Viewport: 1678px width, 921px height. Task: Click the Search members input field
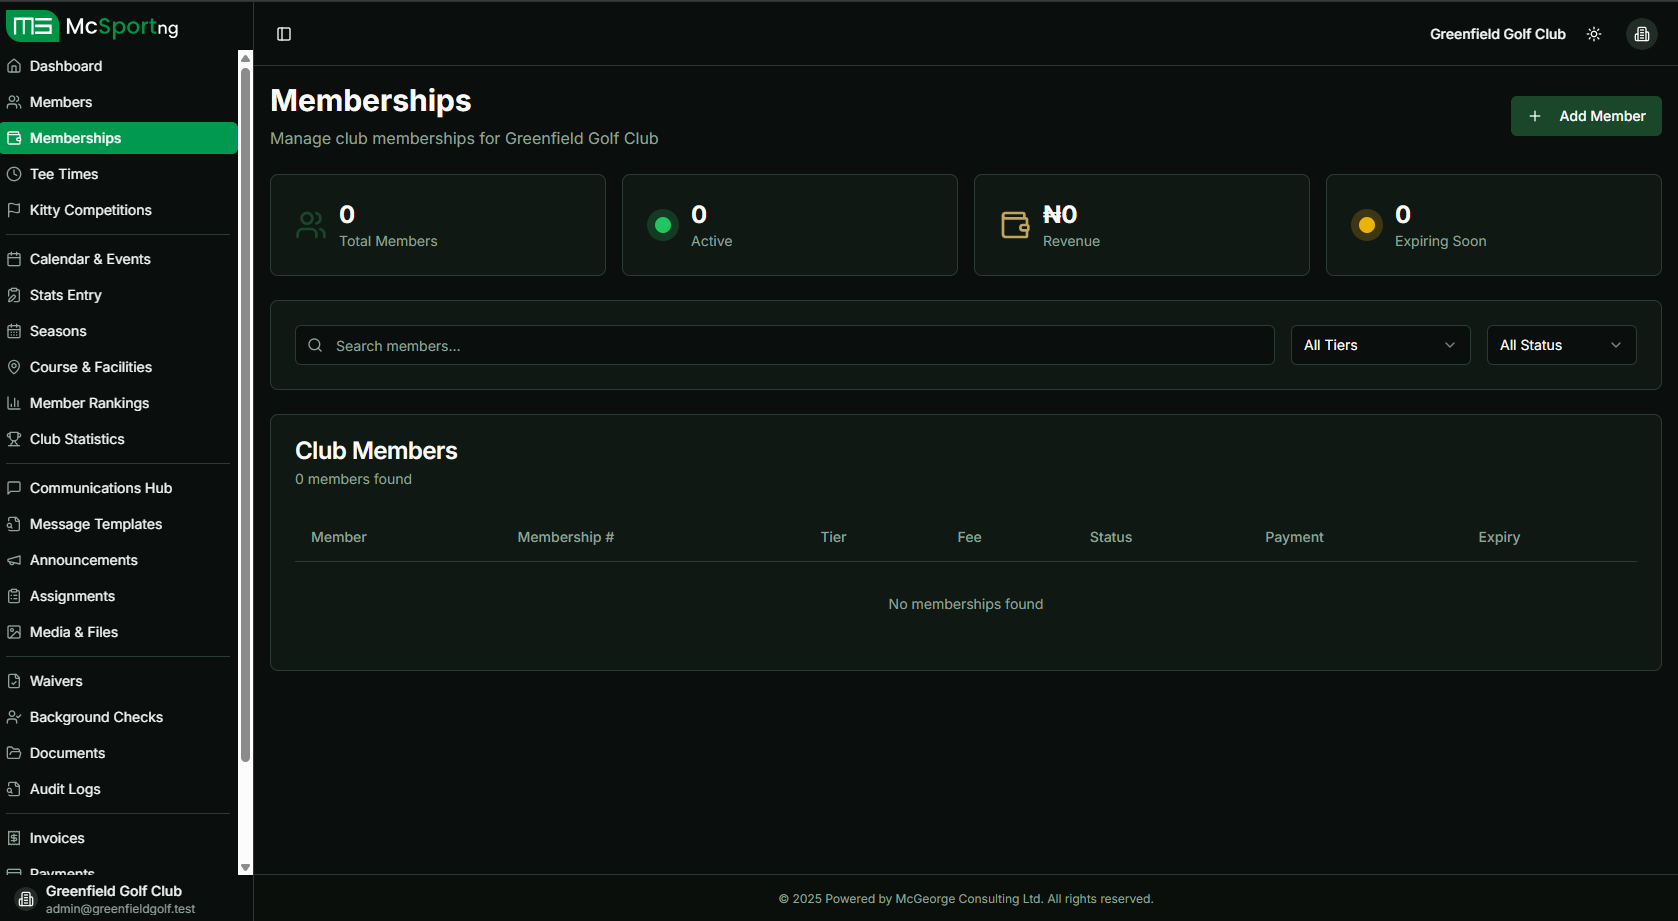(x=784, y=345)
